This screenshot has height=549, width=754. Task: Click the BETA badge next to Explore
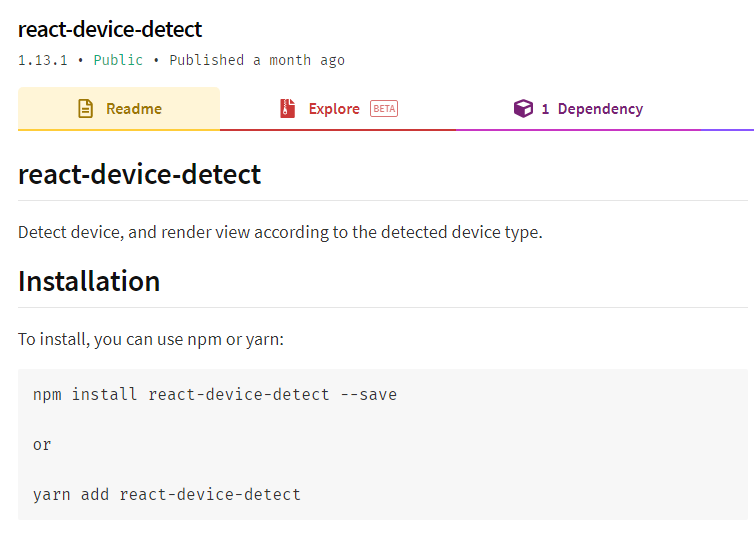point(384,109)
